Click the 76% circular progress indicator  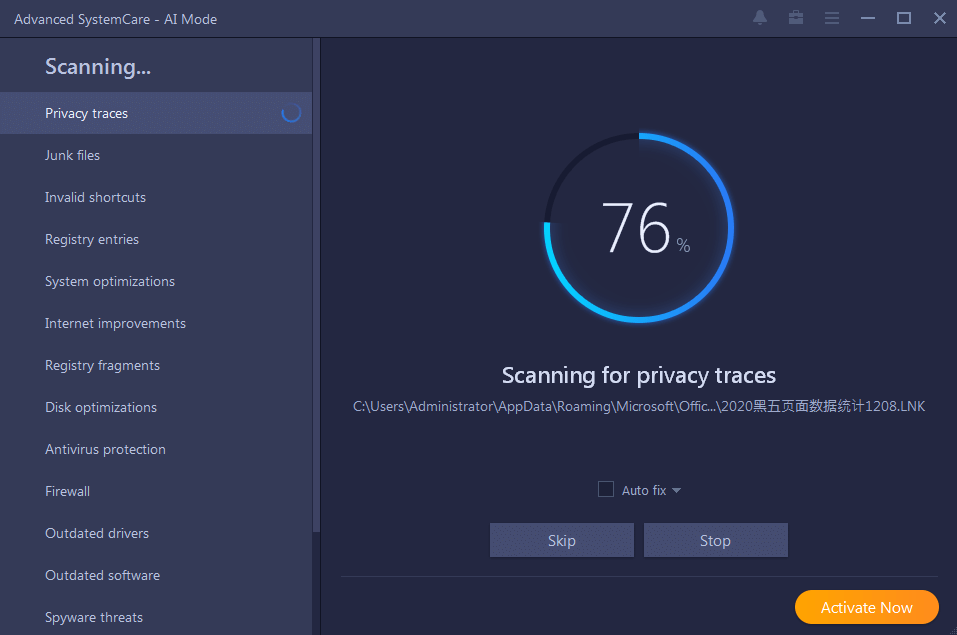[639, 228]
